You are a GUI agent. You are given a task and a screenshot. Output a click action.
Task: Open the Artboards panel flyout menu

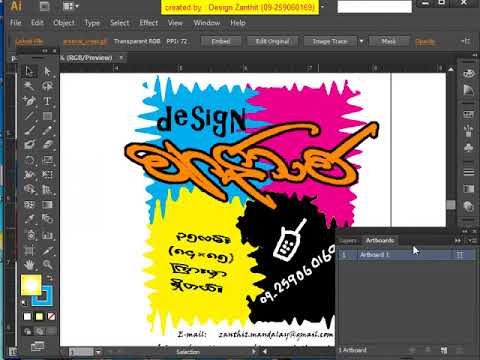pos(472,240)
